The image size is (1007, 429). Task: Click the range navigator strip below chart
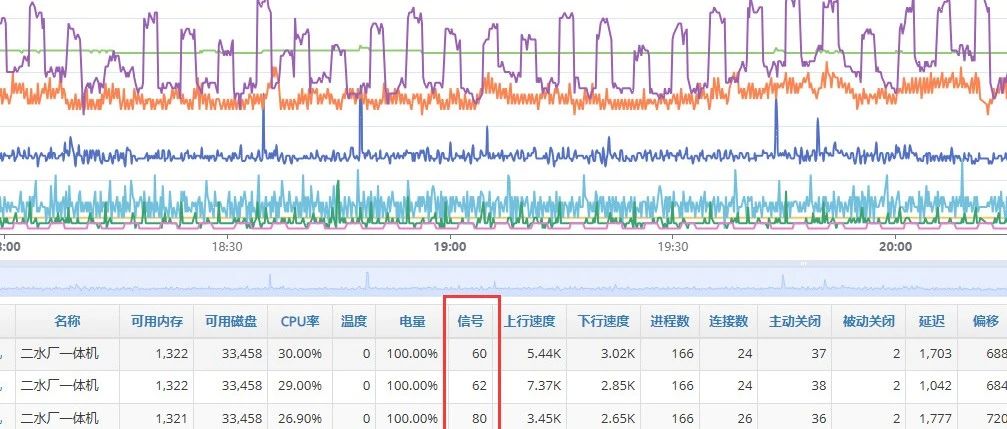point(504,279)
